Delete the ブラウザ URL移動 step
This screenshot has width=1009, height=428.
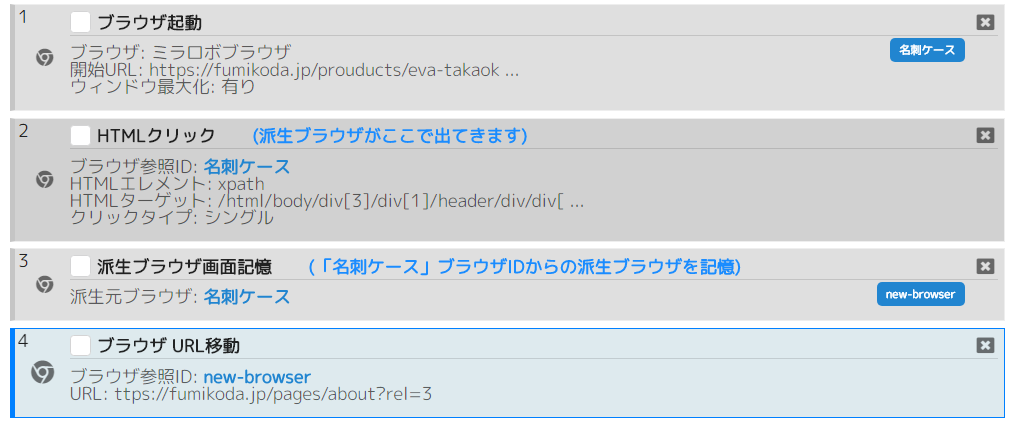point(985,345)
